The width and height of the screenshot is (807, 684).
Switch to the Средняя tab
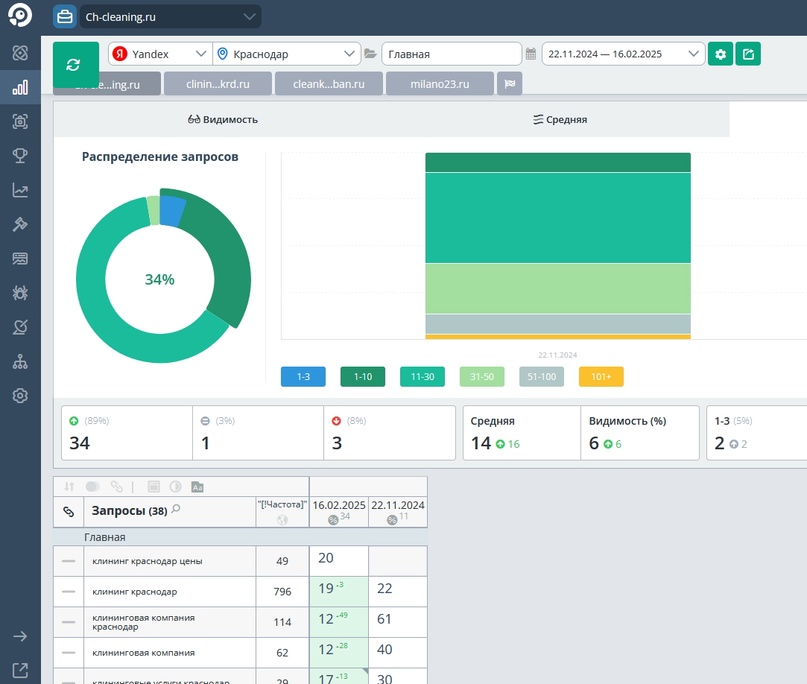point(559,119)
